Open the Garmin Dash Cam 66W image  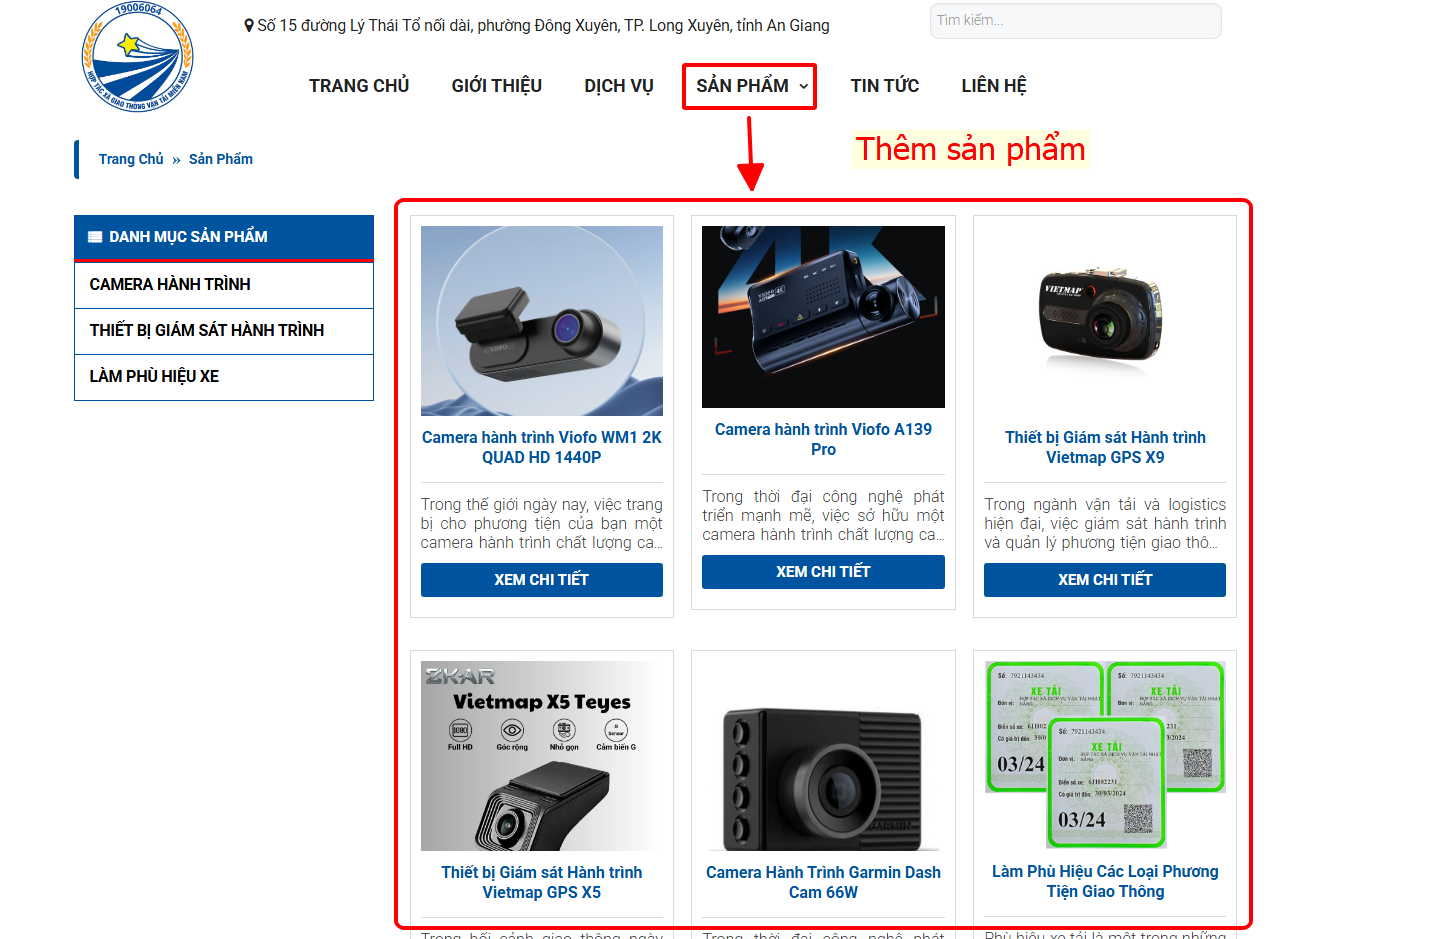[x=823, y=756]
